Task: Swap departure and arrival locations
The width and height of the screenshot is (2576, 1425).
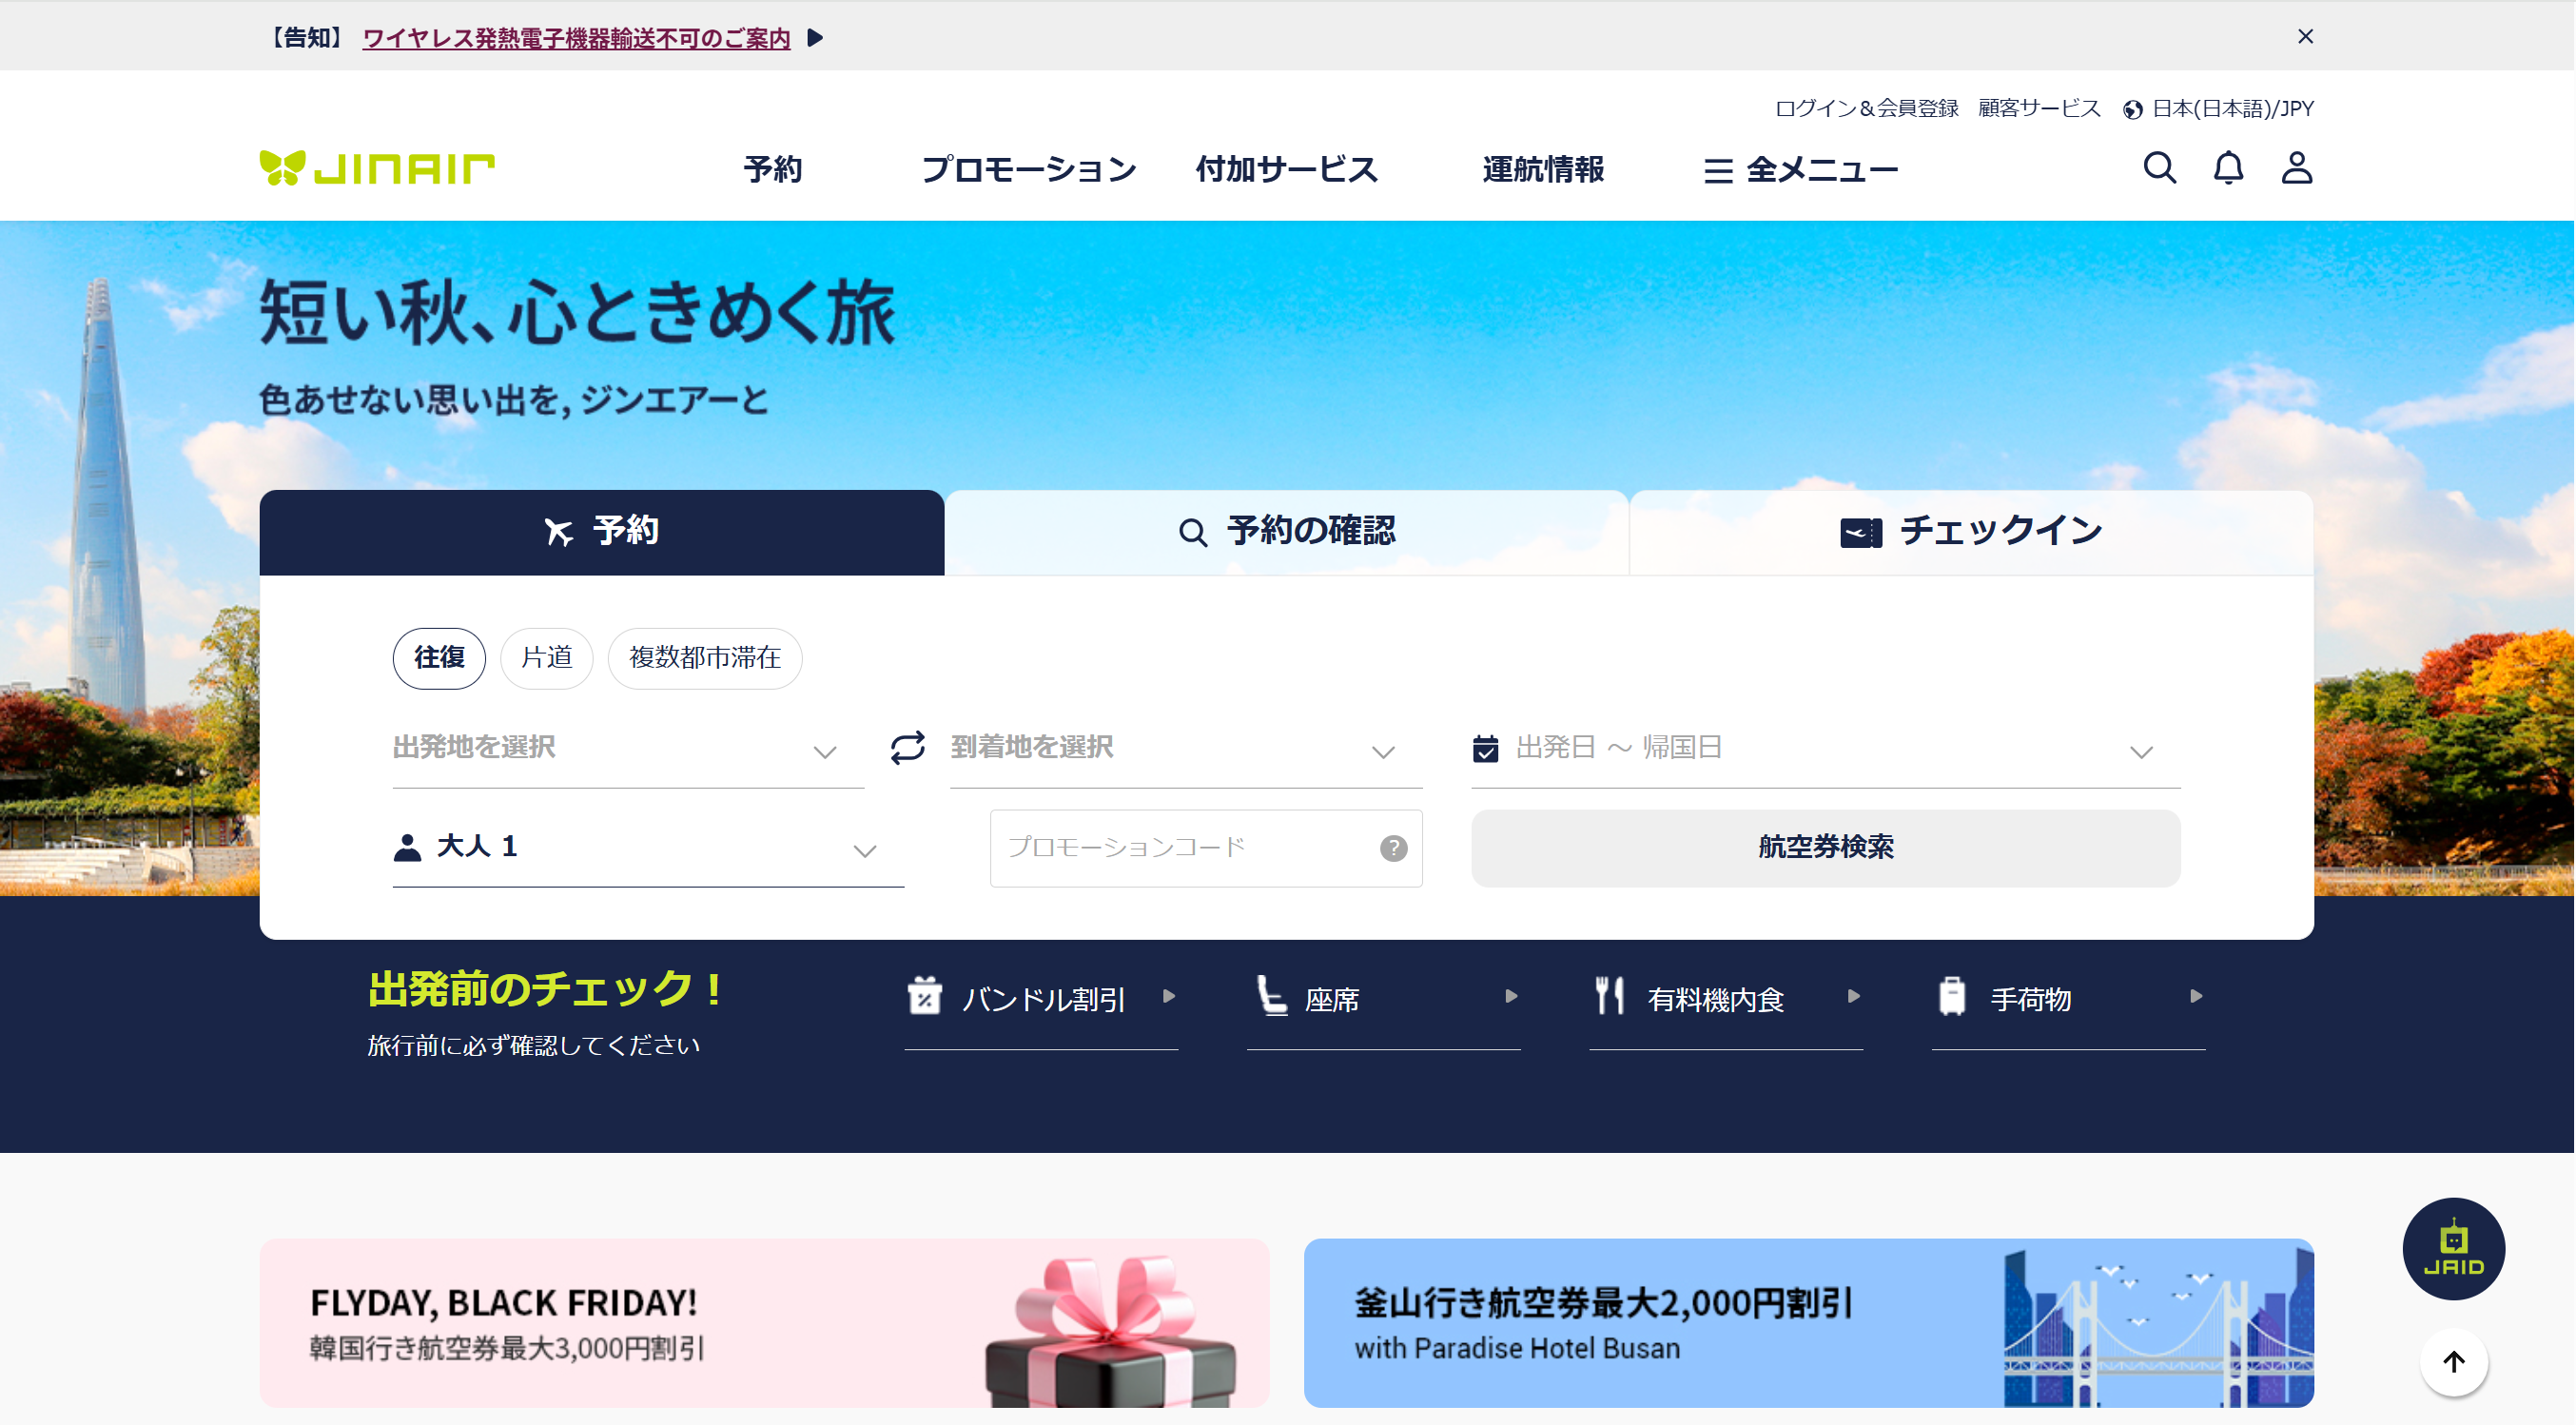Action: click(x=908, y=748)
